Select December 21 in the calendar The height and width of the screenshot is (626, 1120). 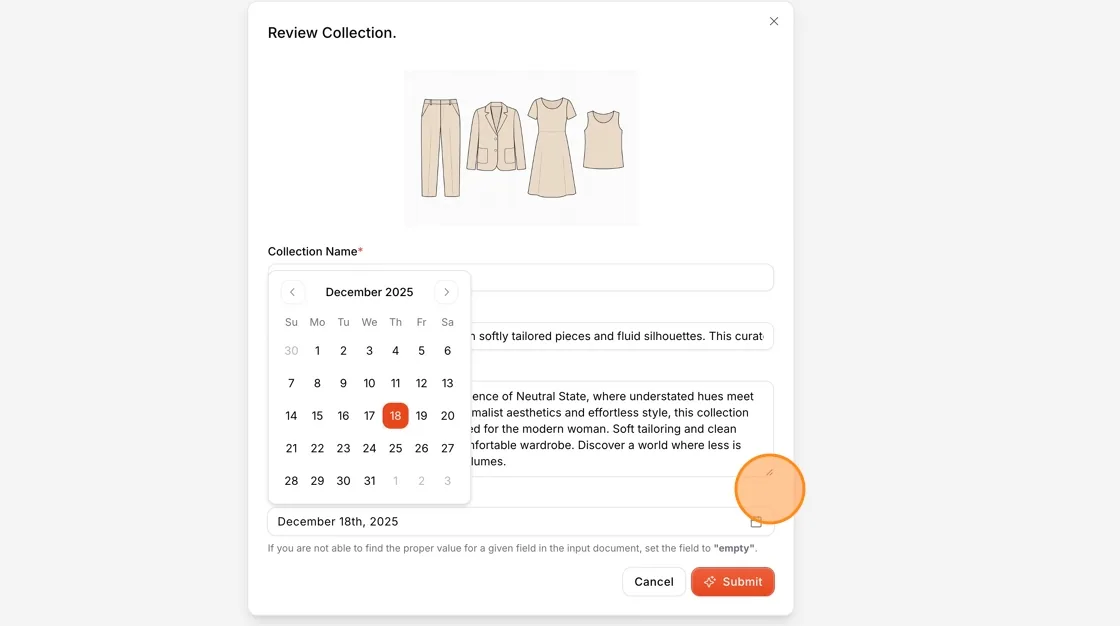point(291,449)
